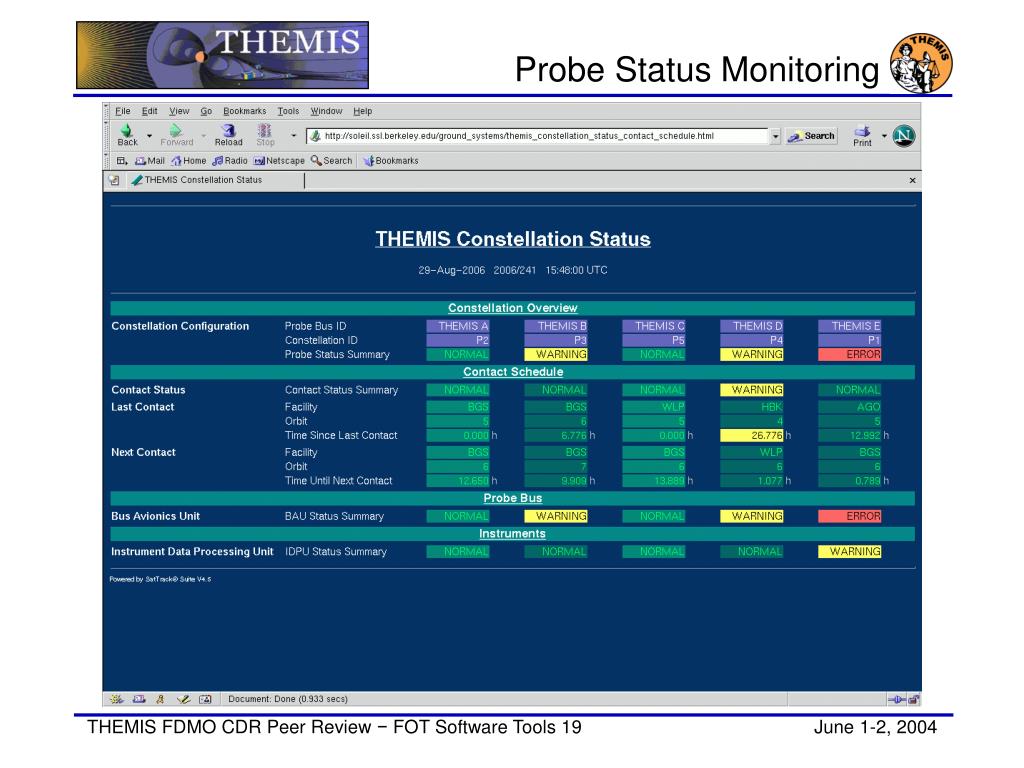Viewport: 1024px width, 768px height.
Task: Open Radio from the personal toolbar
Action: point(229,160)
